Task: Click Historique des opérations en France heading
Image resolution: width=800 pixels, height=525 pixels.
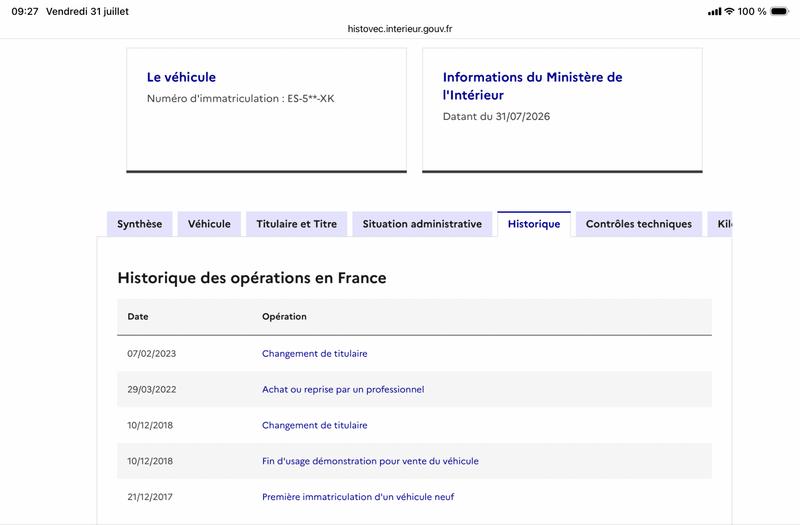Action: click(x=252, y=278)
